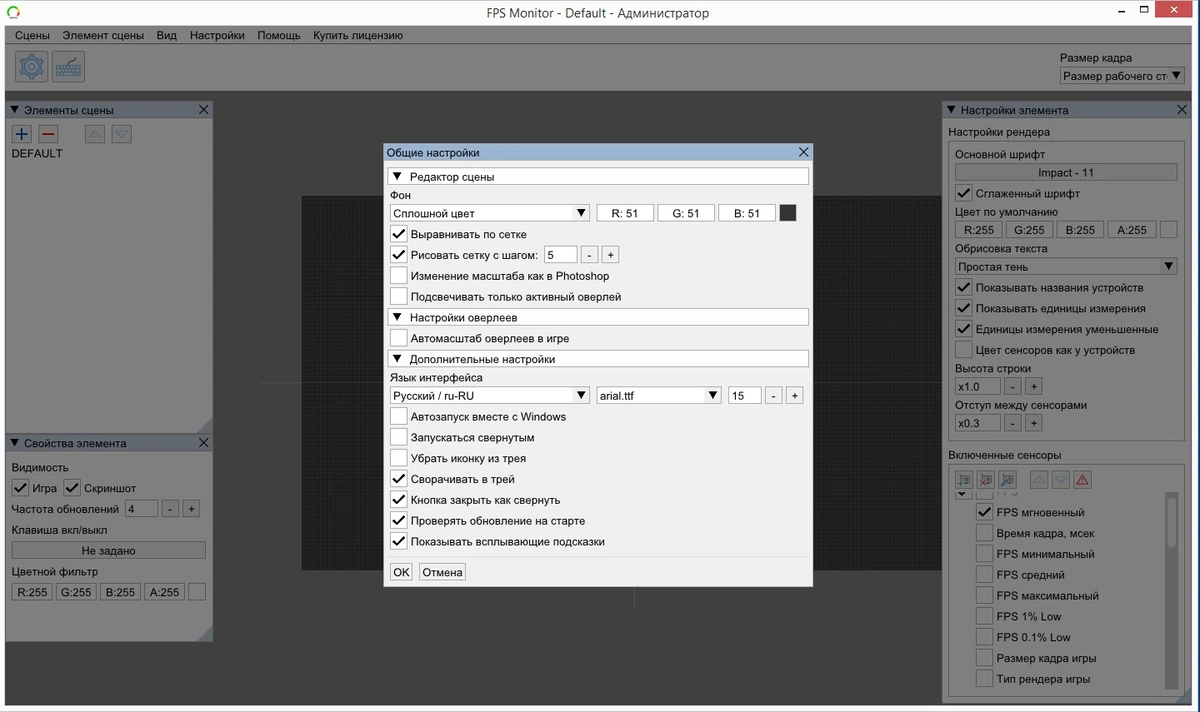Collapse Элементы сцены panel triangle

(15, 110)
